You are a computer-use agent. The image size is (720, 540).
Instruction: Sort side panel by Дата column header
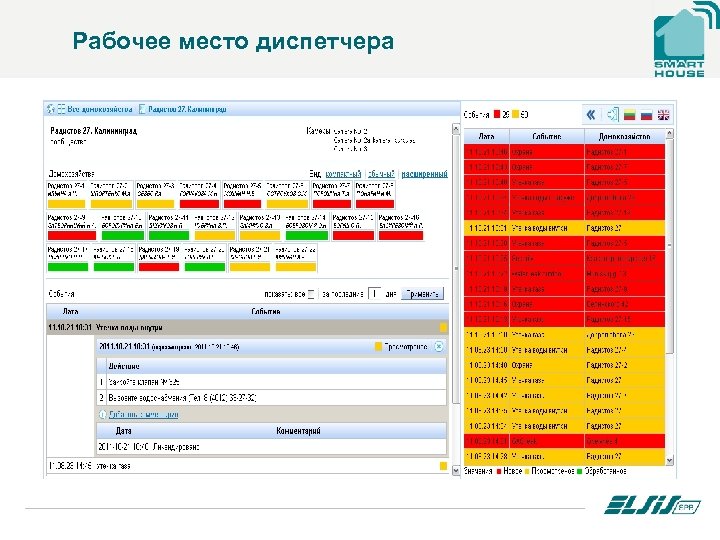coord(486,136)
